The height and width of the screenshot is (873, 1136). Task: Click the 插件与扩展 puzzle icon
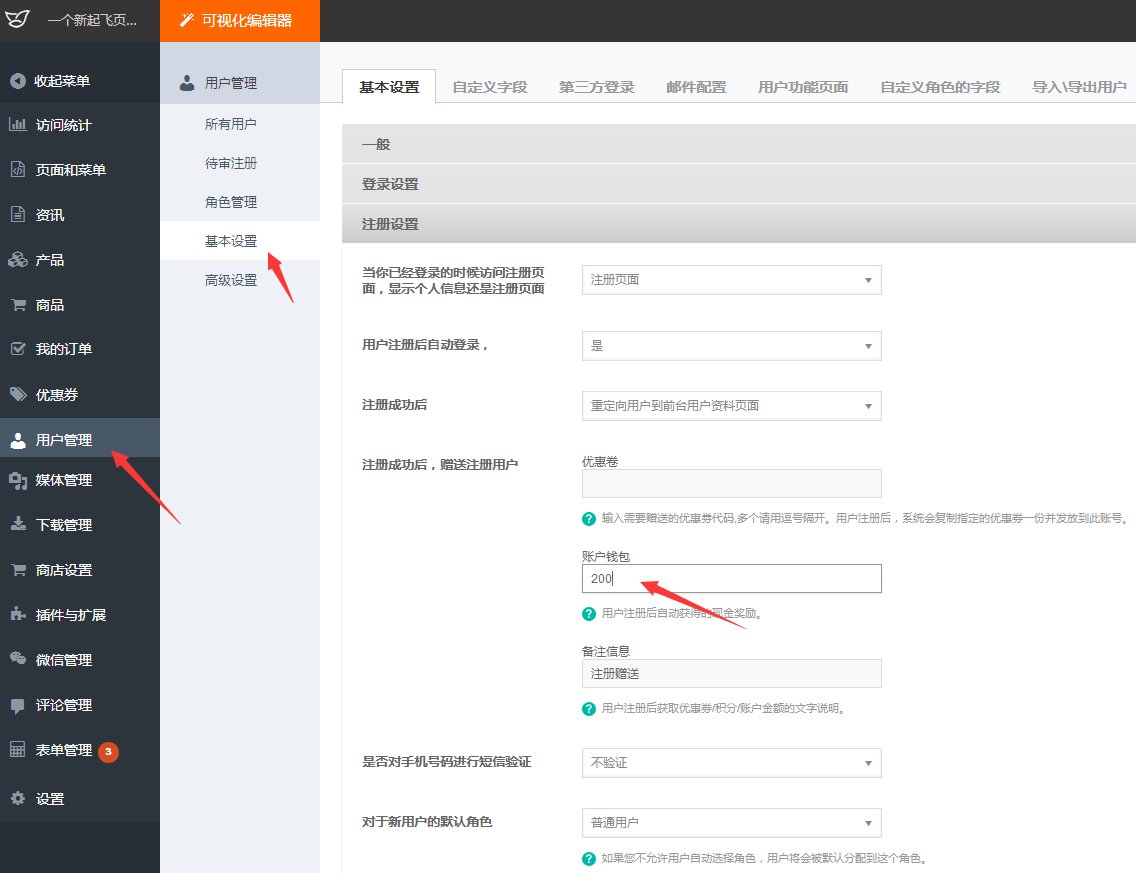(x=18, y=614)
